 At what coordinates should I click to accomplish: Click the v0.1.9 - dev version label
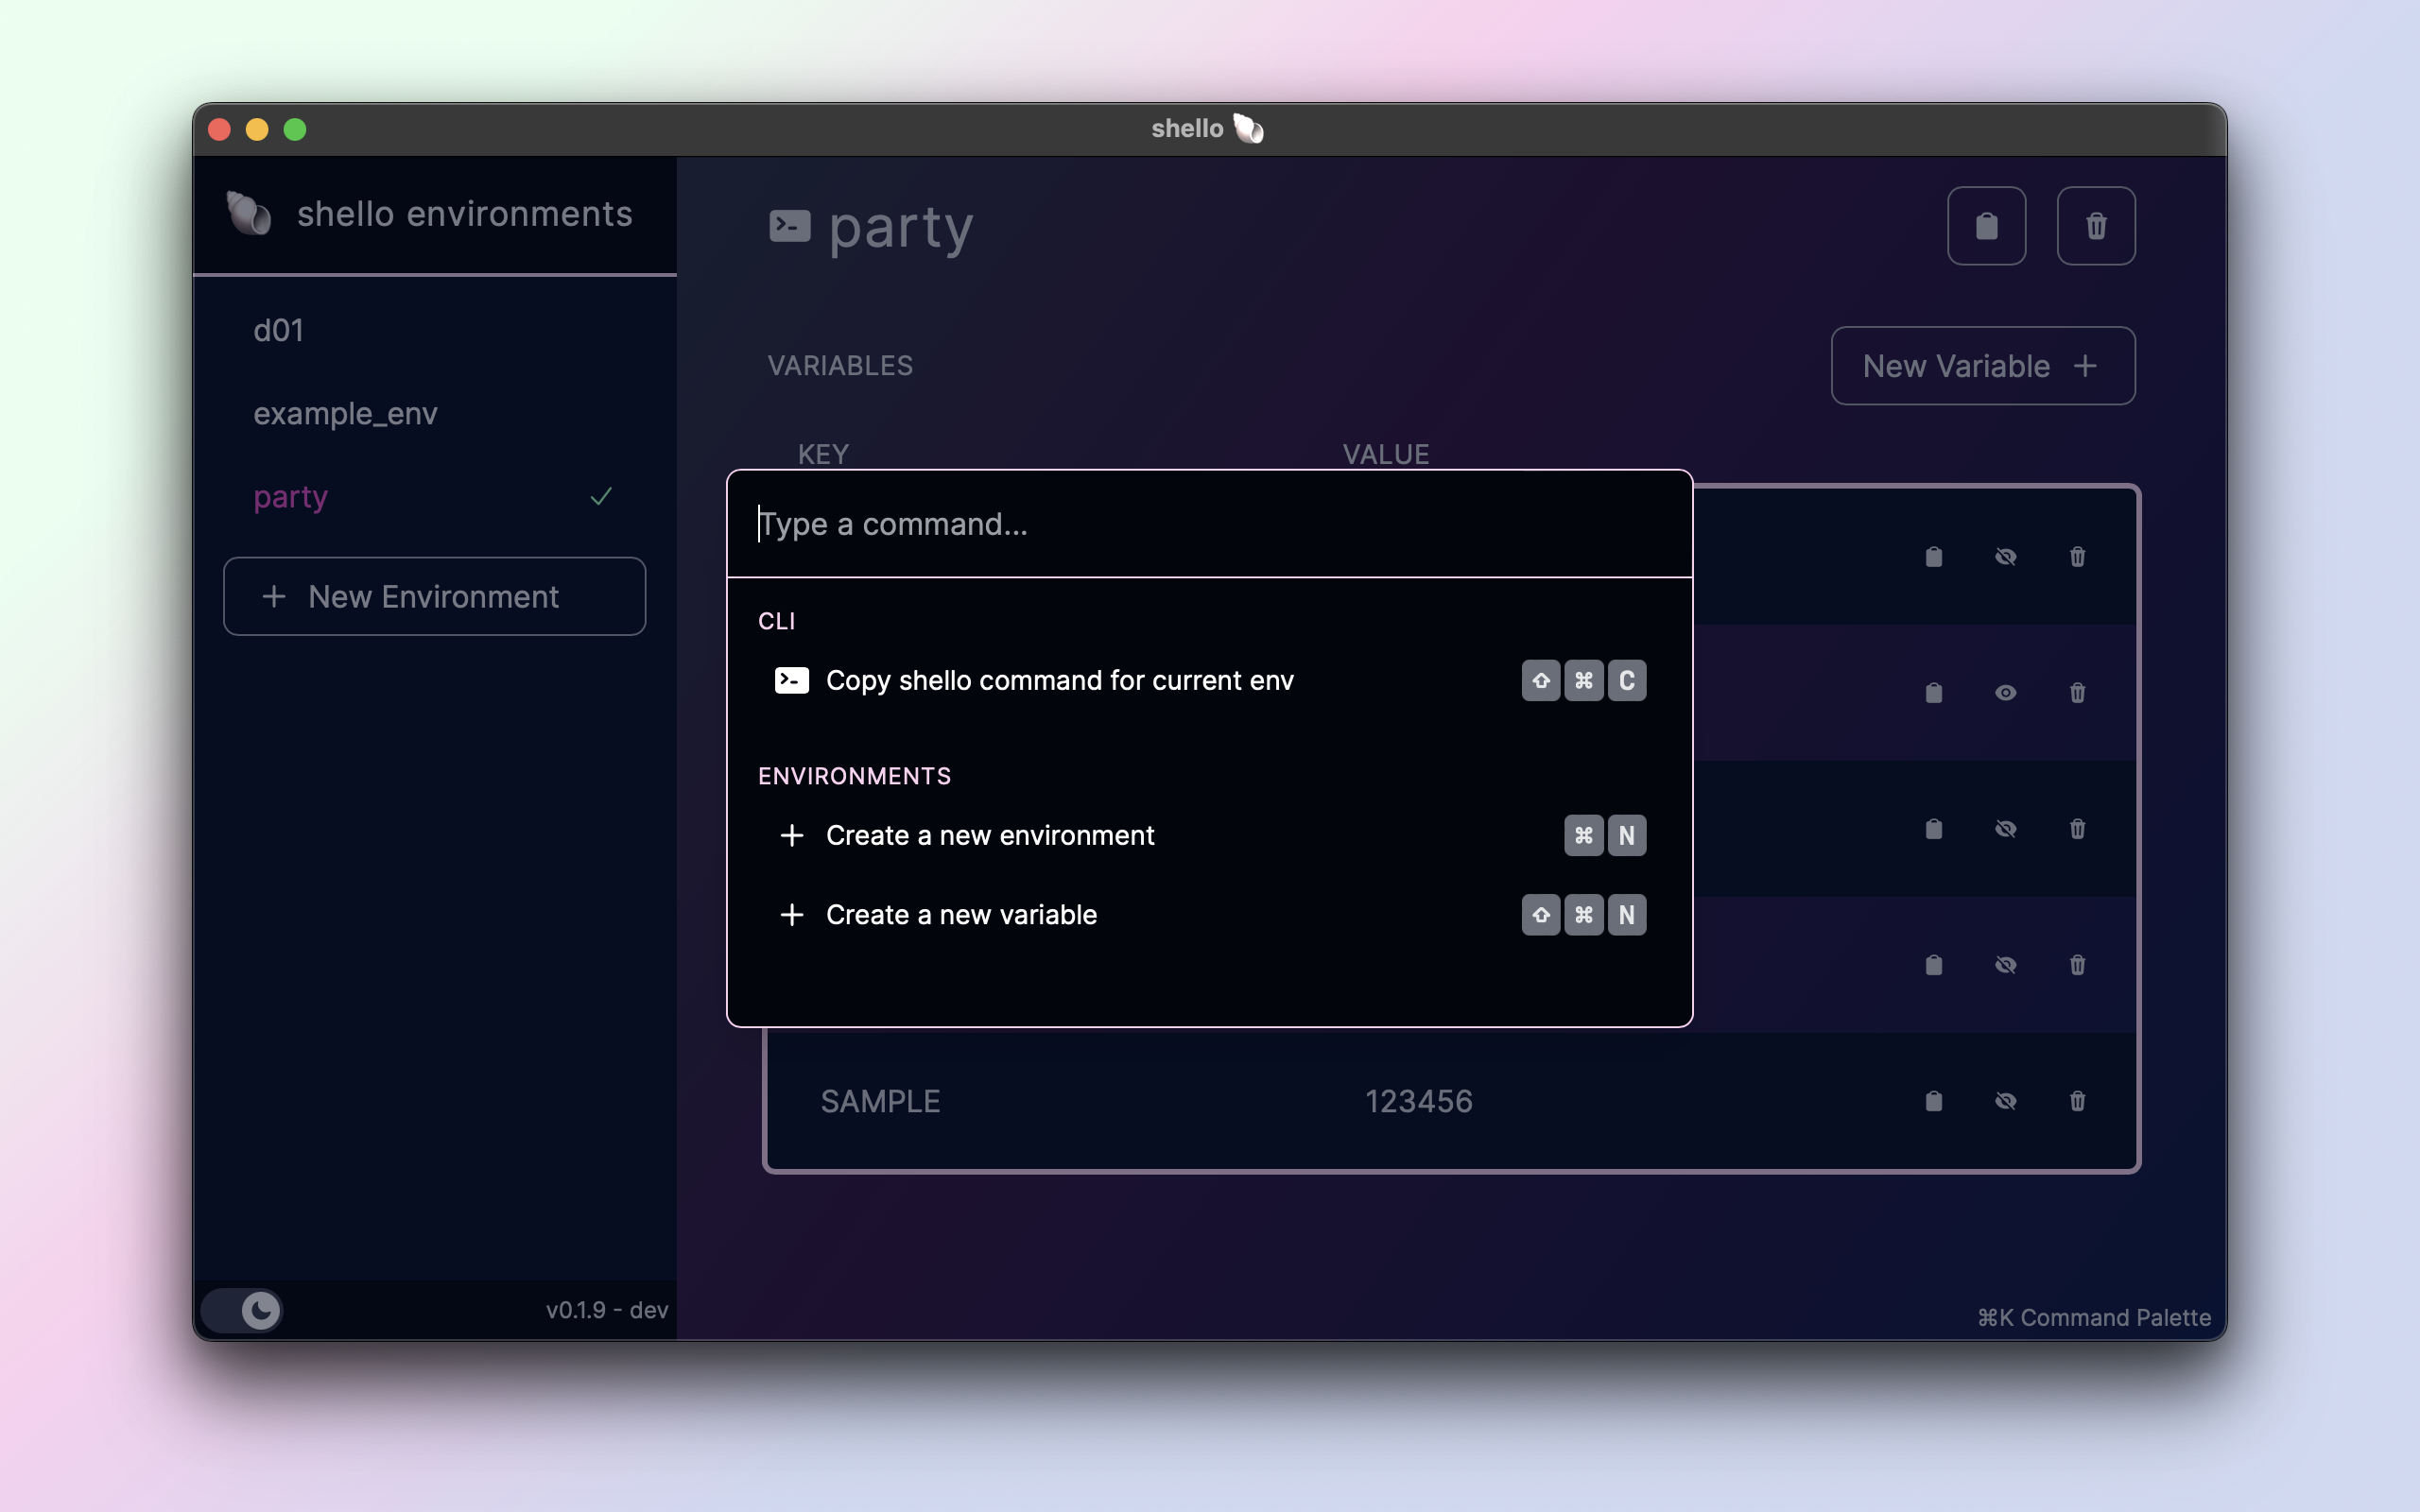pyautogui.click(x=607, y=1309)
